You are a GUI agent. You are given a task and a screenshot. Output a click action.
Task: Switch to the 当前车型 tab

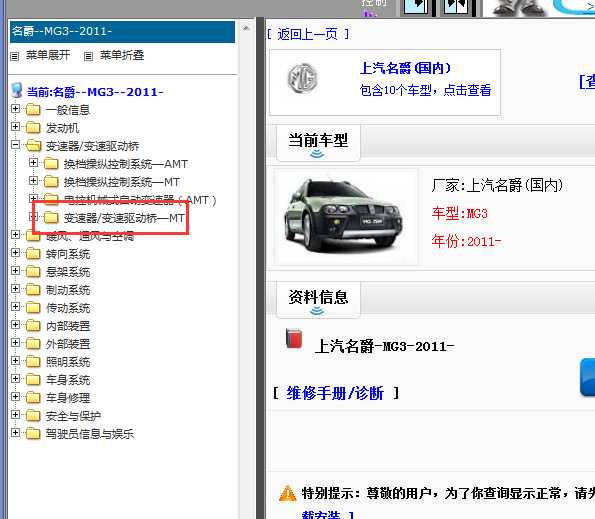(x=318, y=143)
